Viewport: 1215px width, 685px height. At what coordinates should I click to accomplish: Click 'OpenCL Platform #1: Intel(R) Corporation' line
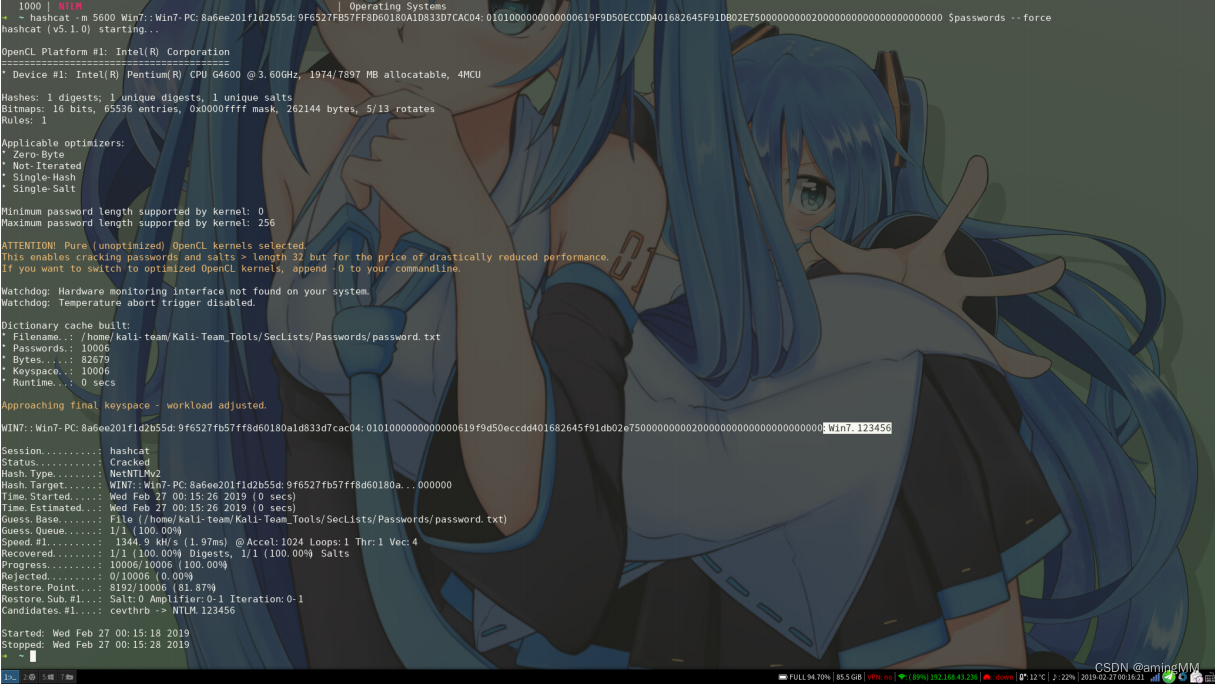coord(115,52)
